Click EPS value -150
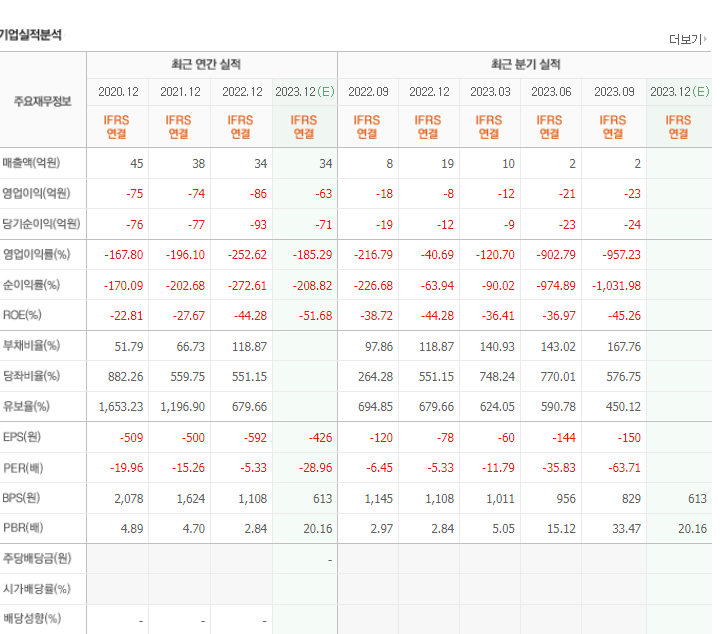The width and height of the screenshot is (724, 634). click(629, 438)
